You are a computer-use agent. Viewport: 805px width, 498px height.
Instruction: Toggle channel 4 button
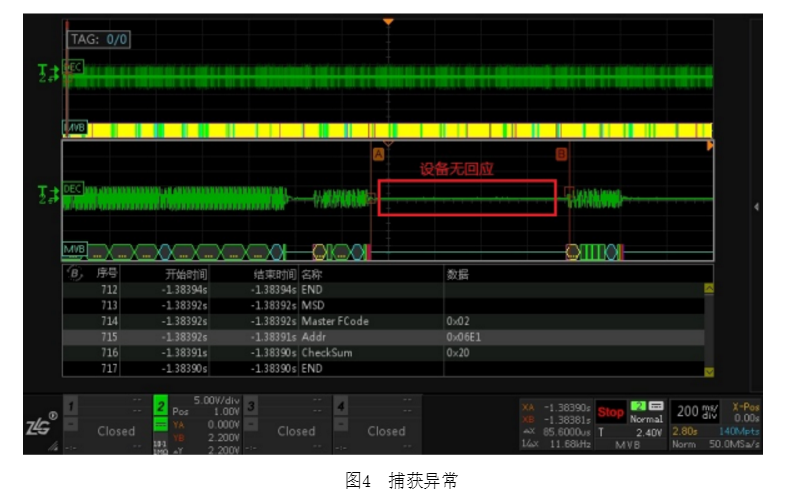340,406
